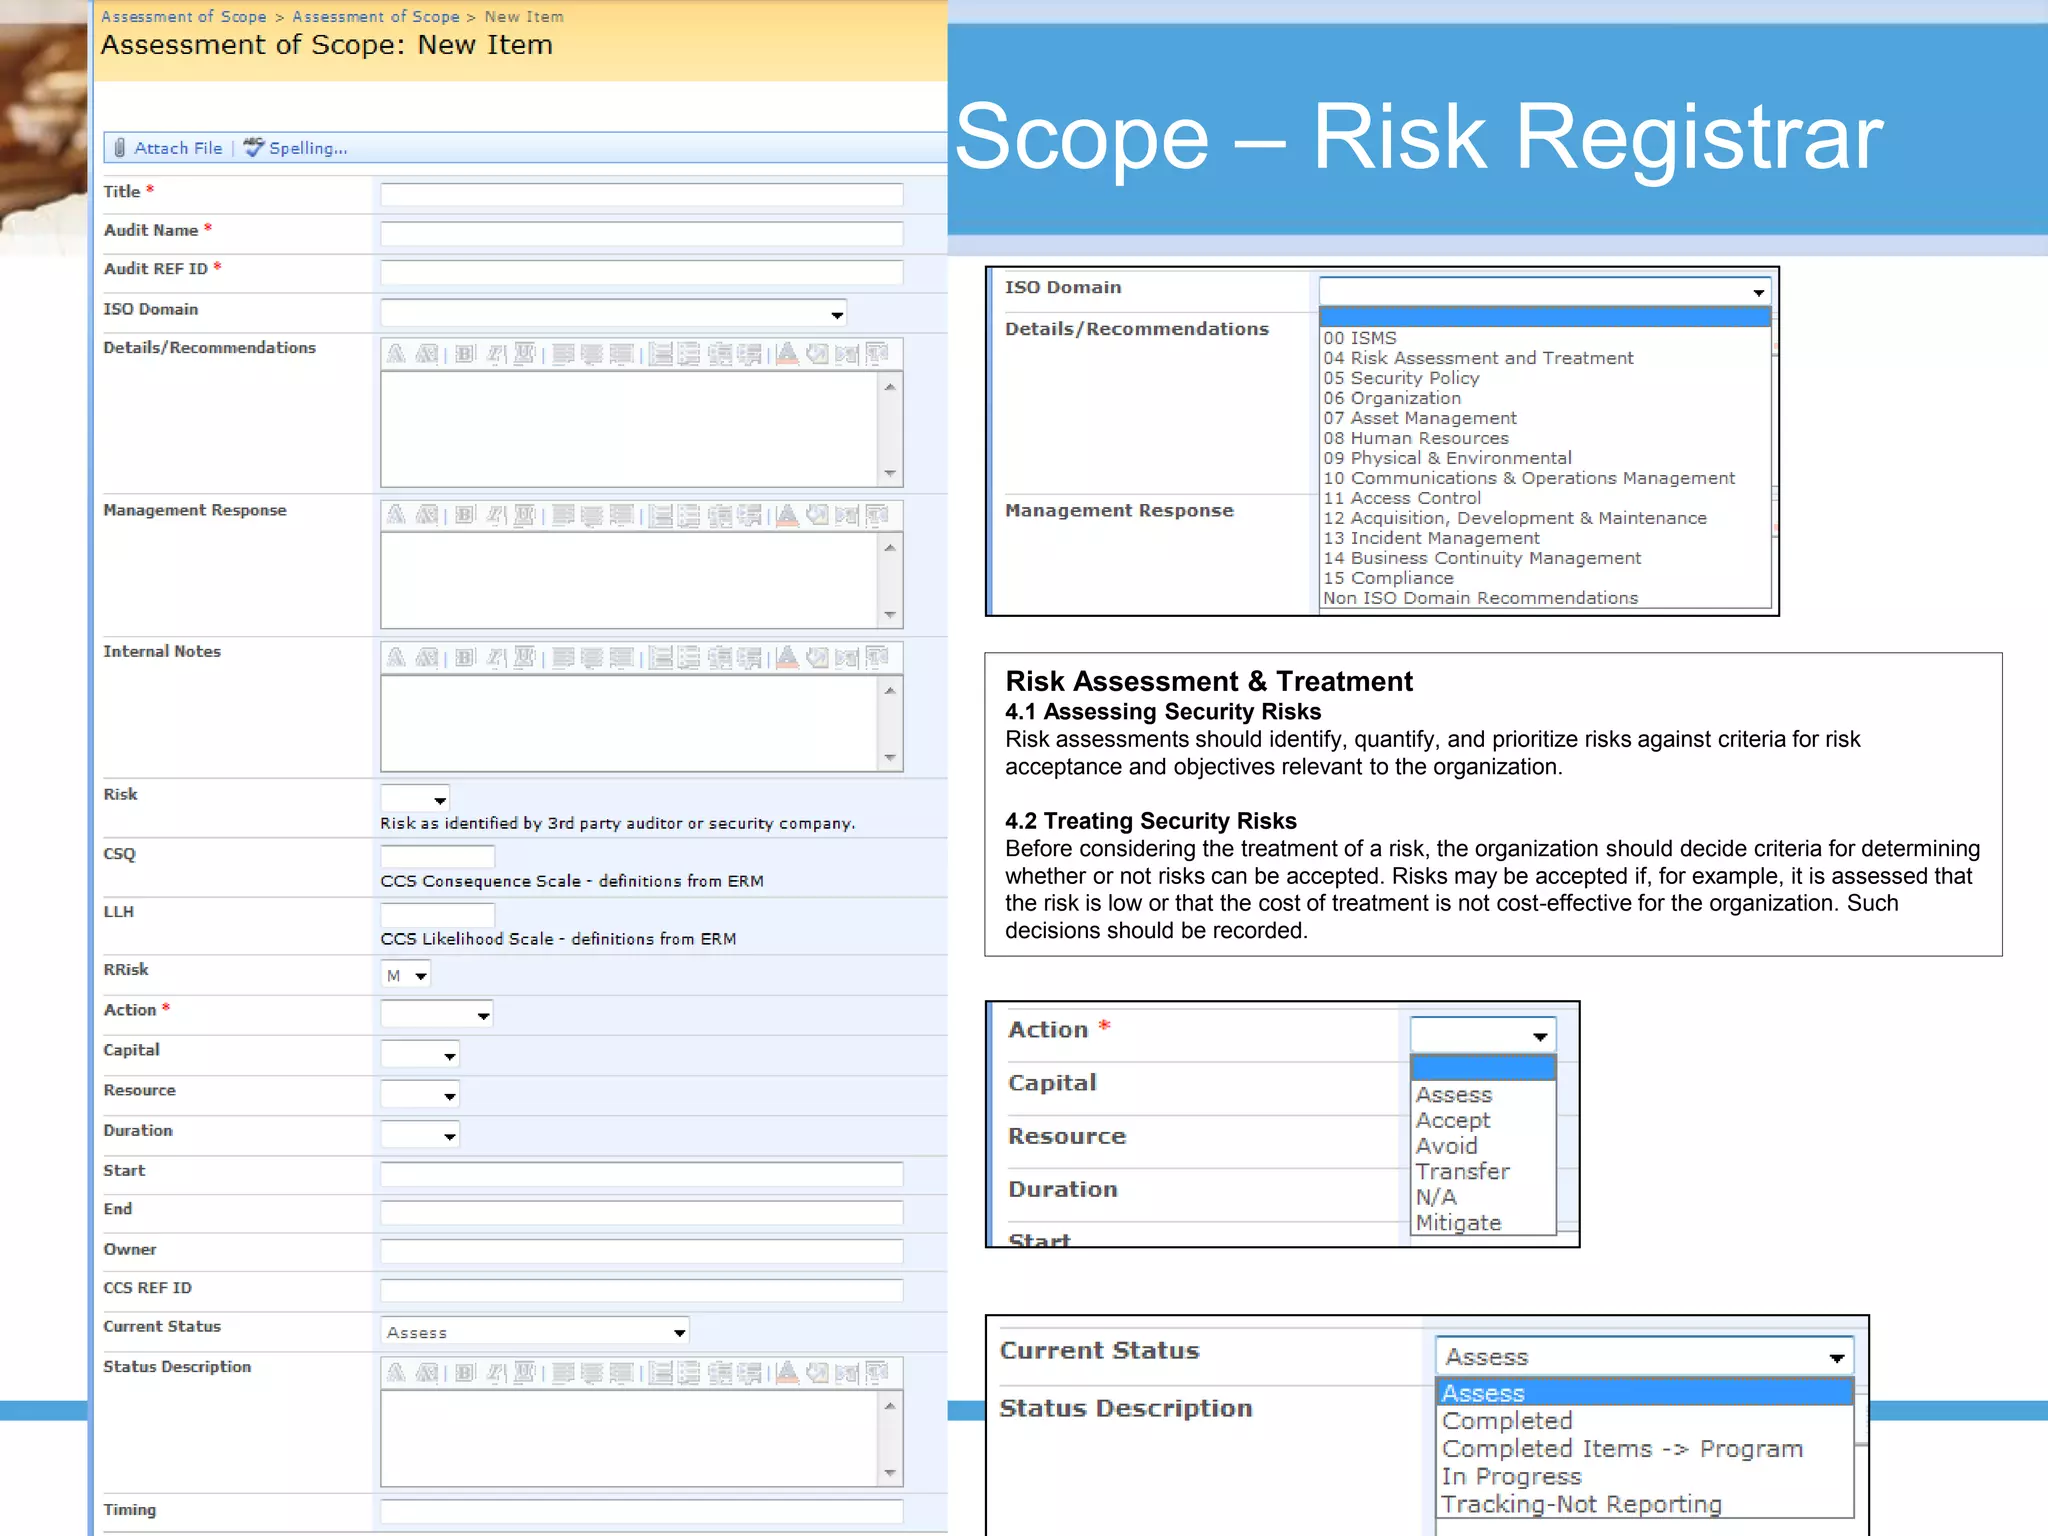Open the ISO Domain dropdown in the form
The image size is (2048, 1536).
613,313
